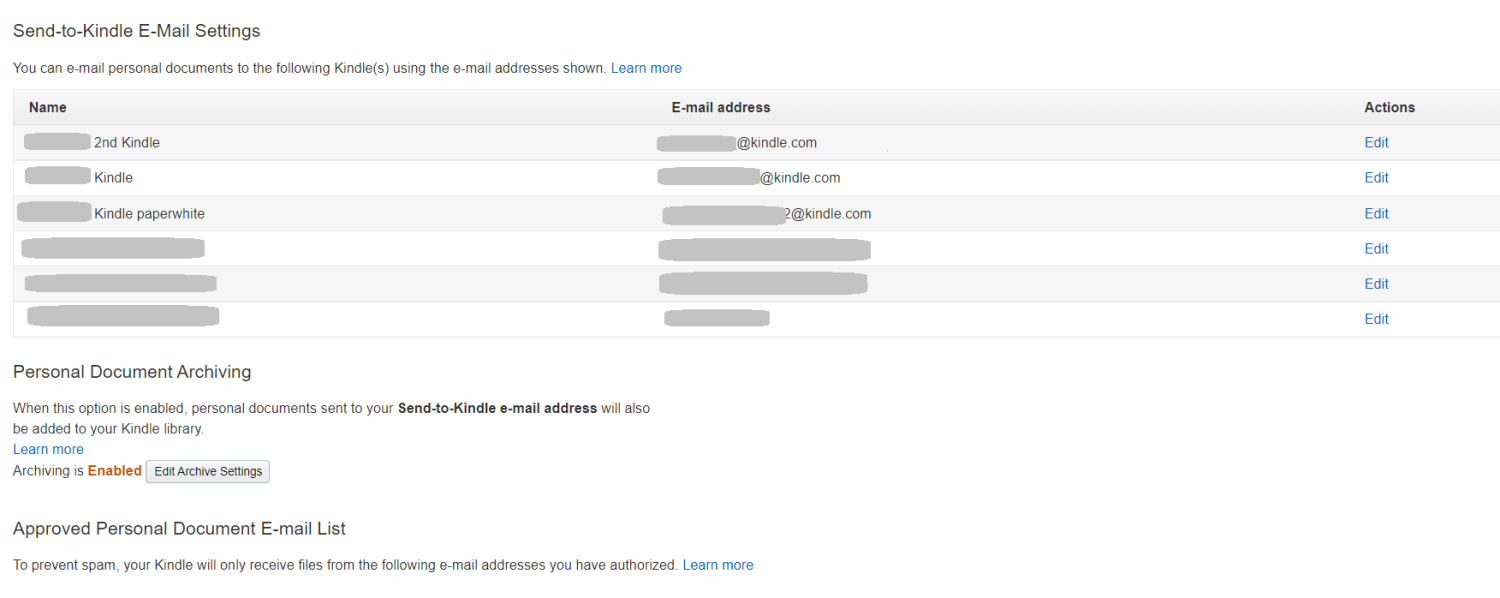Click Edit in the fifth device row
The height and width of the screenshot is (598, 1500).
[x=1376, y=284]
